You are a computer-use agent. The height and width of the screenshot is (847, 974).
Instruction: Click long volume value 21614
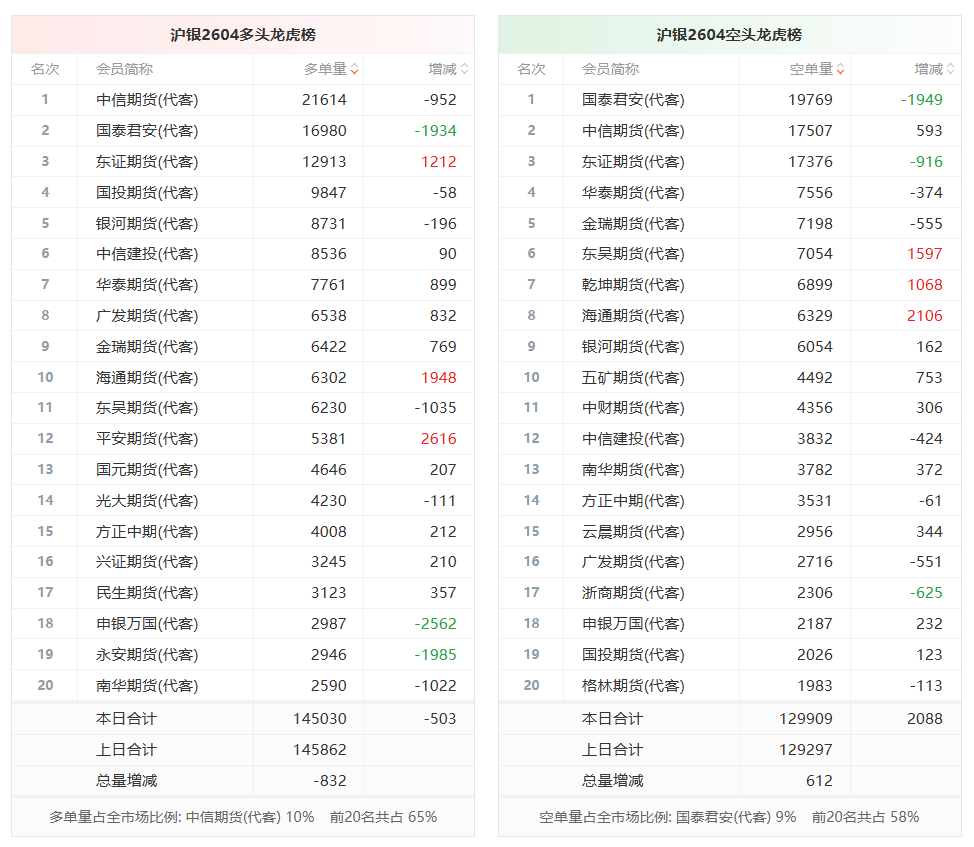point(324,100)
